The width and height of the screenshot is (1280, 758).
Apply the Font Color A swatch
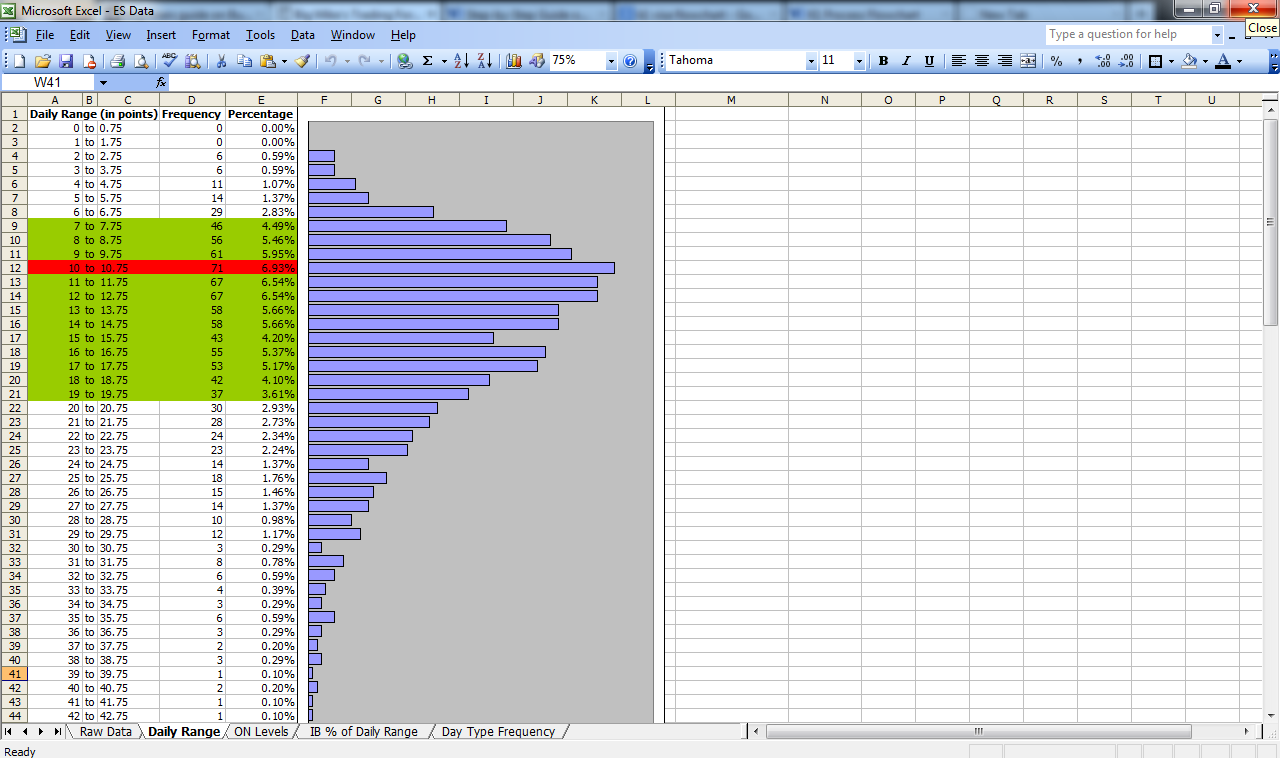click(1223, 61)
